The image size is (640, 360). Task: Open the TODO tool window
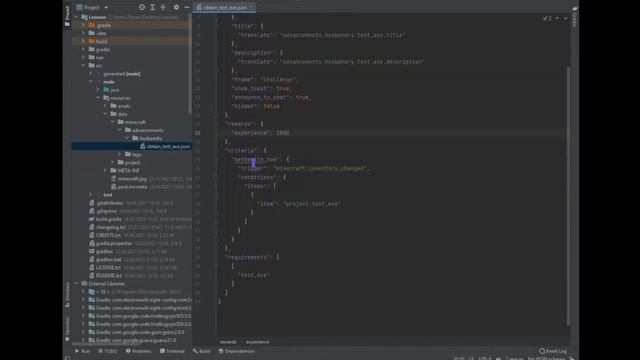pos(107,351)
